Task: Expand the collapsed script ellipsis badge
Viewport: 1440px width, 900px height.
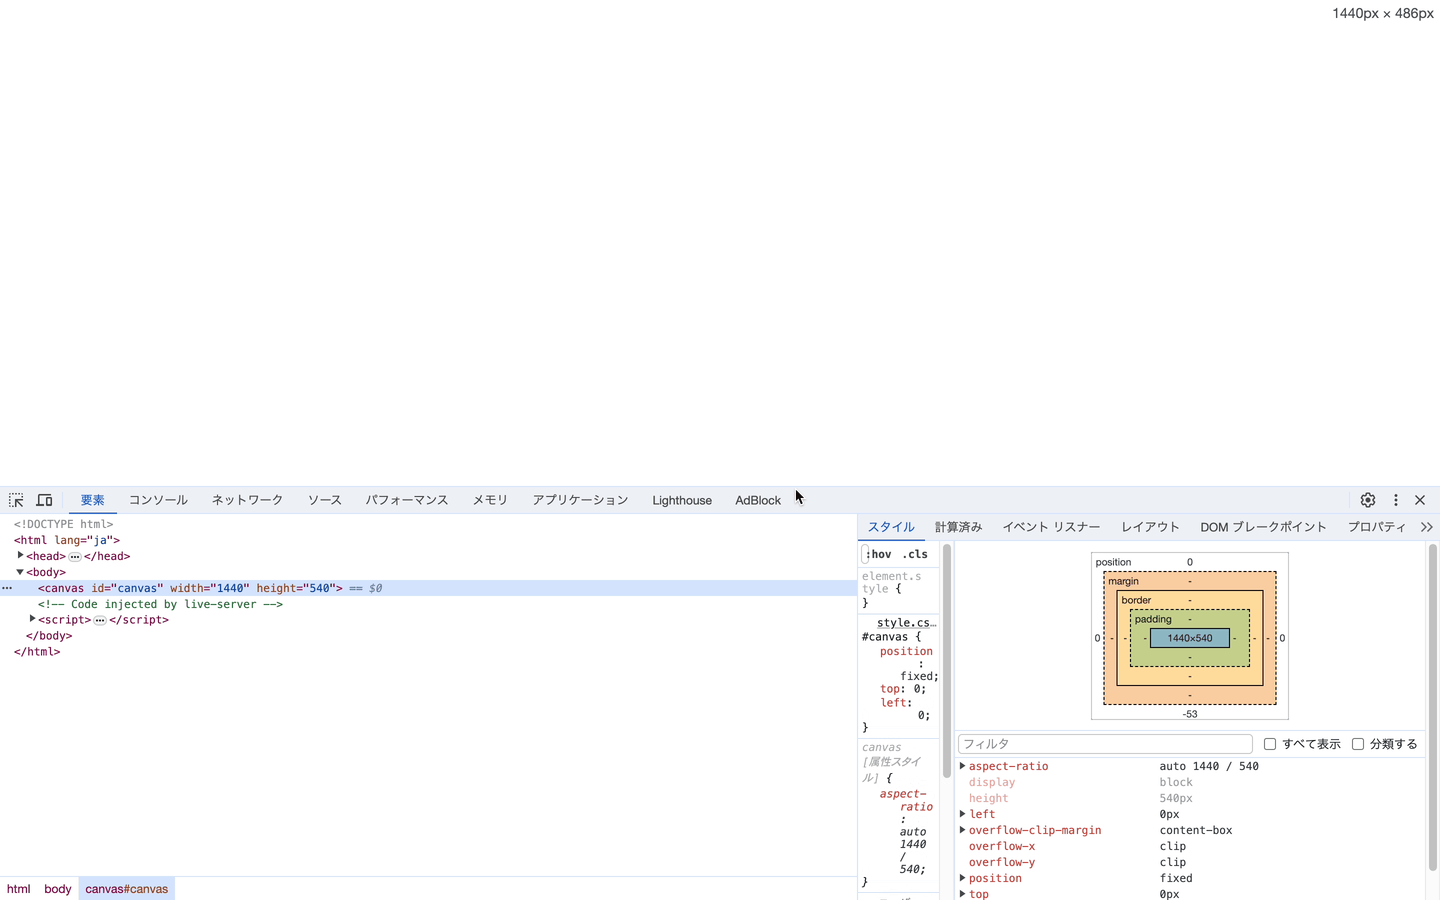Action: pos(100,621)
